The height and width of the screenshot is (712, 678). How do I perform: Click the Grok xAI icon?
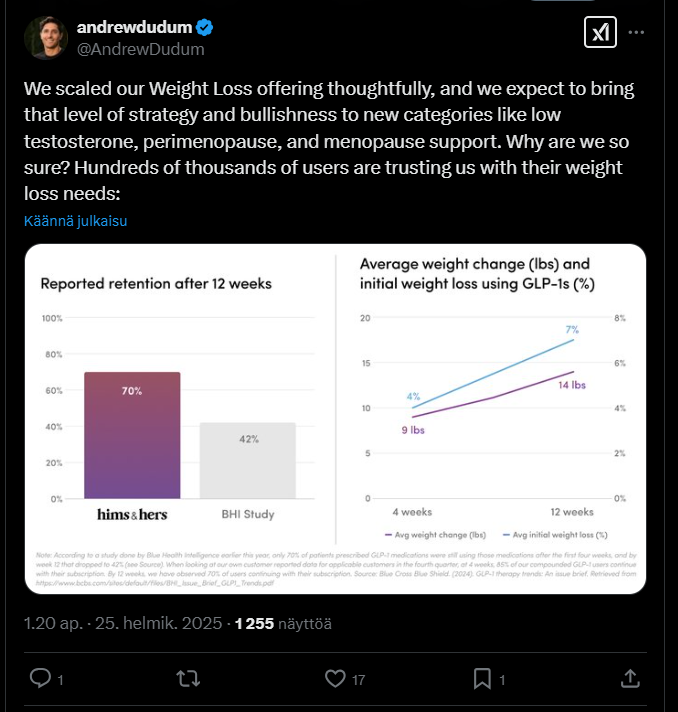tap(600, 32)
